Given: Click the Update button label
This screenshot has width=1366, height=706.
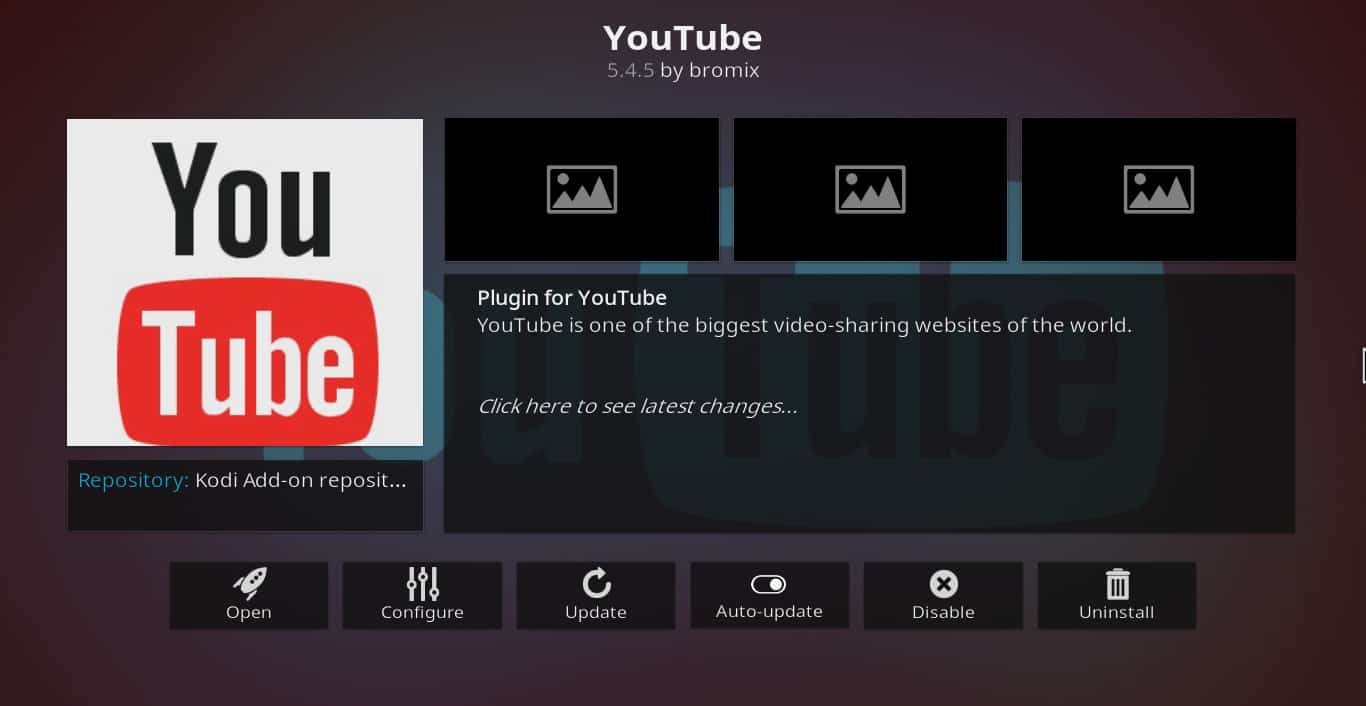Looking at the screenshot, I should (596, 612).
